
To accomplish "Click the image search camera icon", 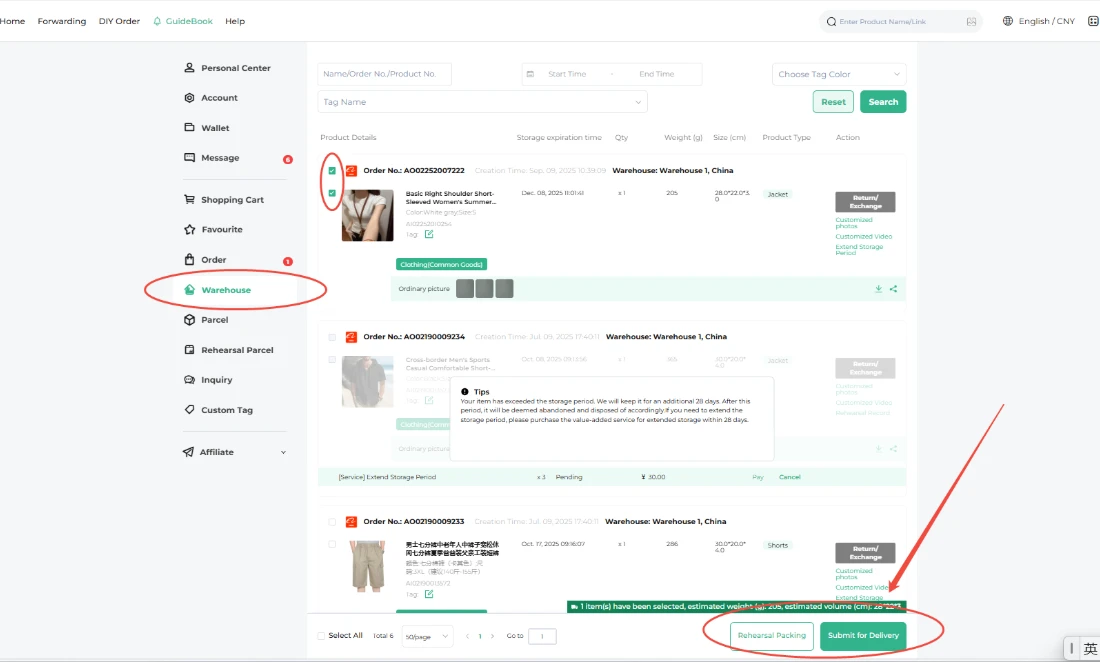I will (x=971, y=21).
